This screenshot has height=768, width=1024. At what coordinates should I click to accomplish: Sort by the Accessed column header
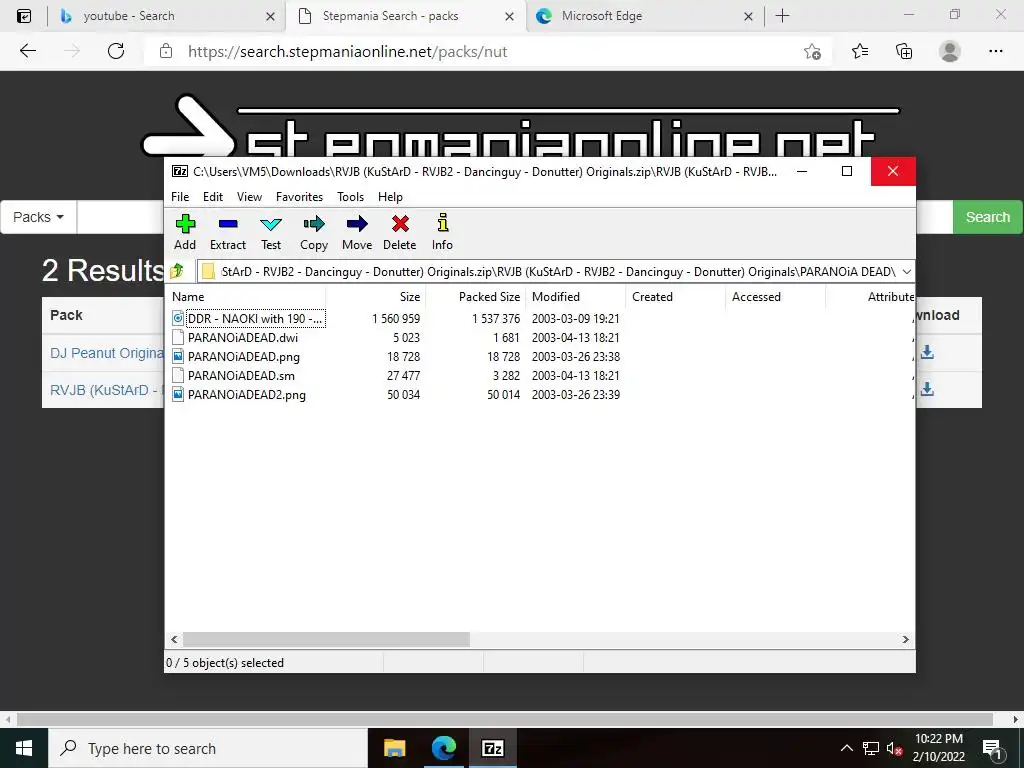(776, 296)
